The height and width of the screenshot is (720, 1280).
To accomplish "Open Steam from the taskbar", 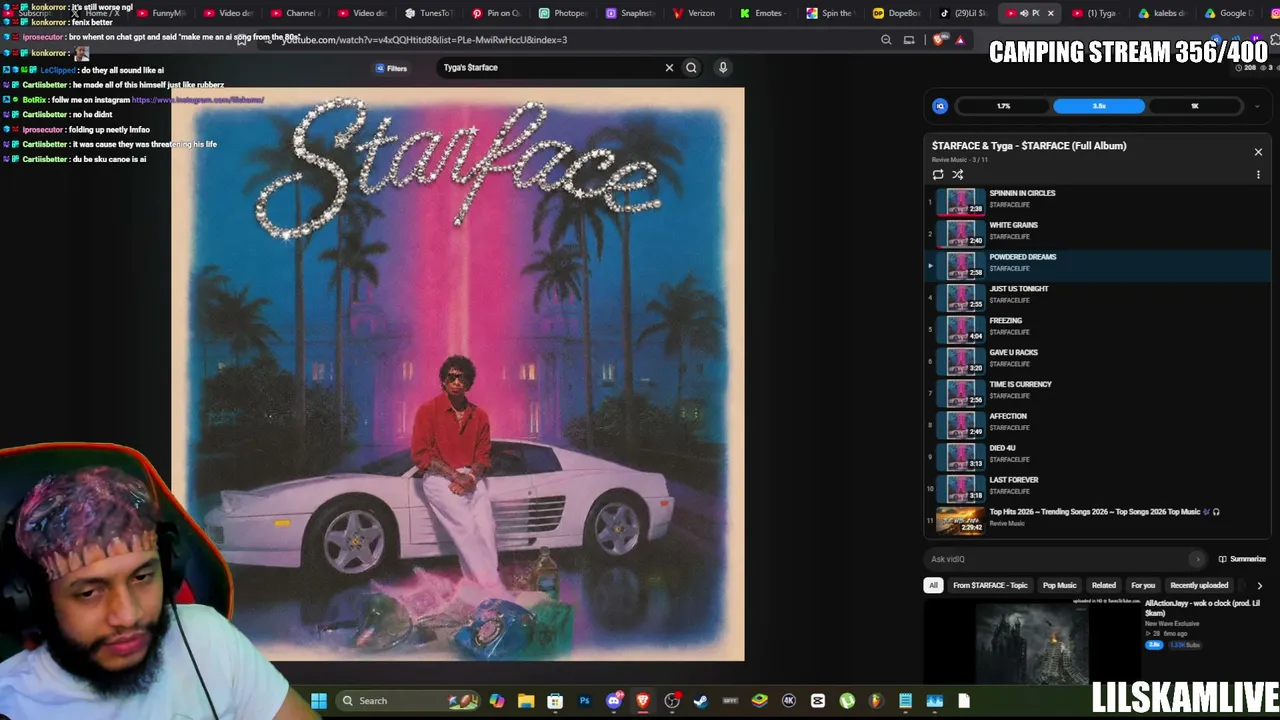I will point(701,701).
